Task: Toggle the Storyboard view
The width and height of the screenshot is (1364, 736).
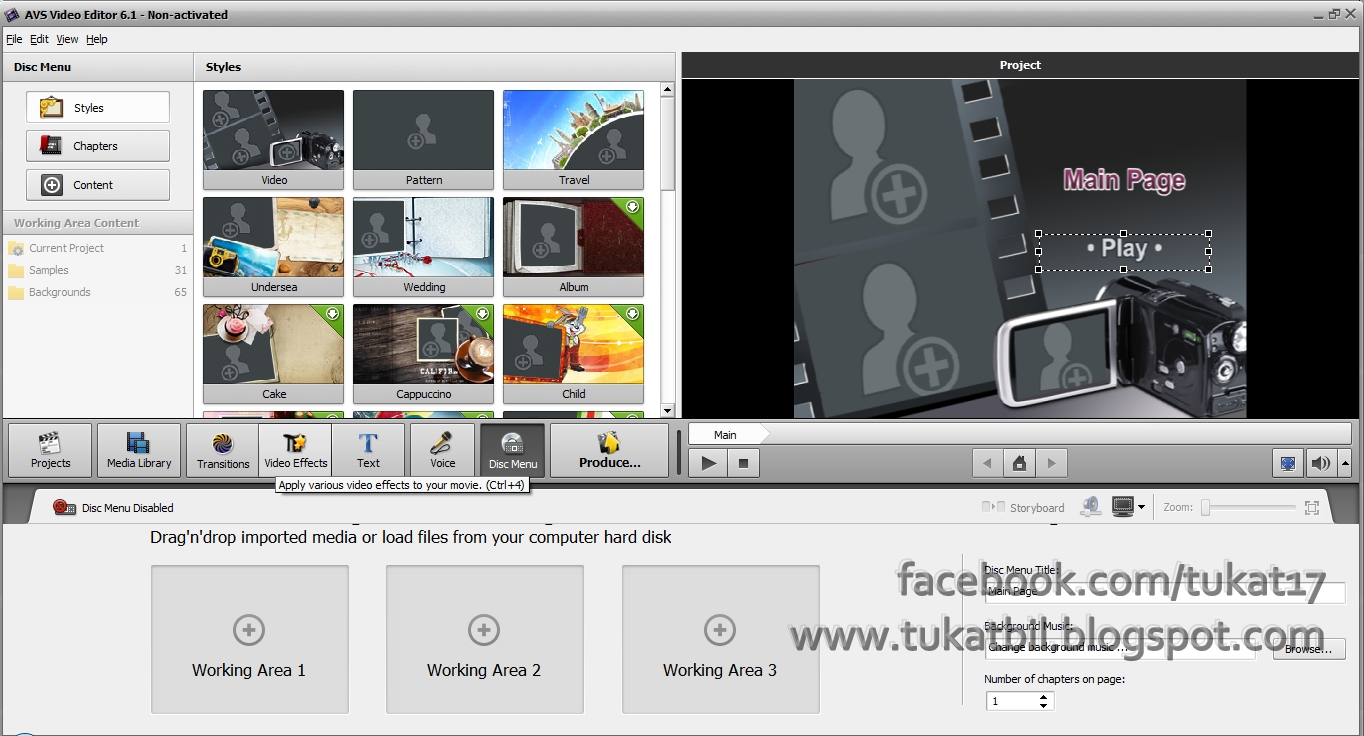Action: pyautogui.click(x=1024, y=508)
